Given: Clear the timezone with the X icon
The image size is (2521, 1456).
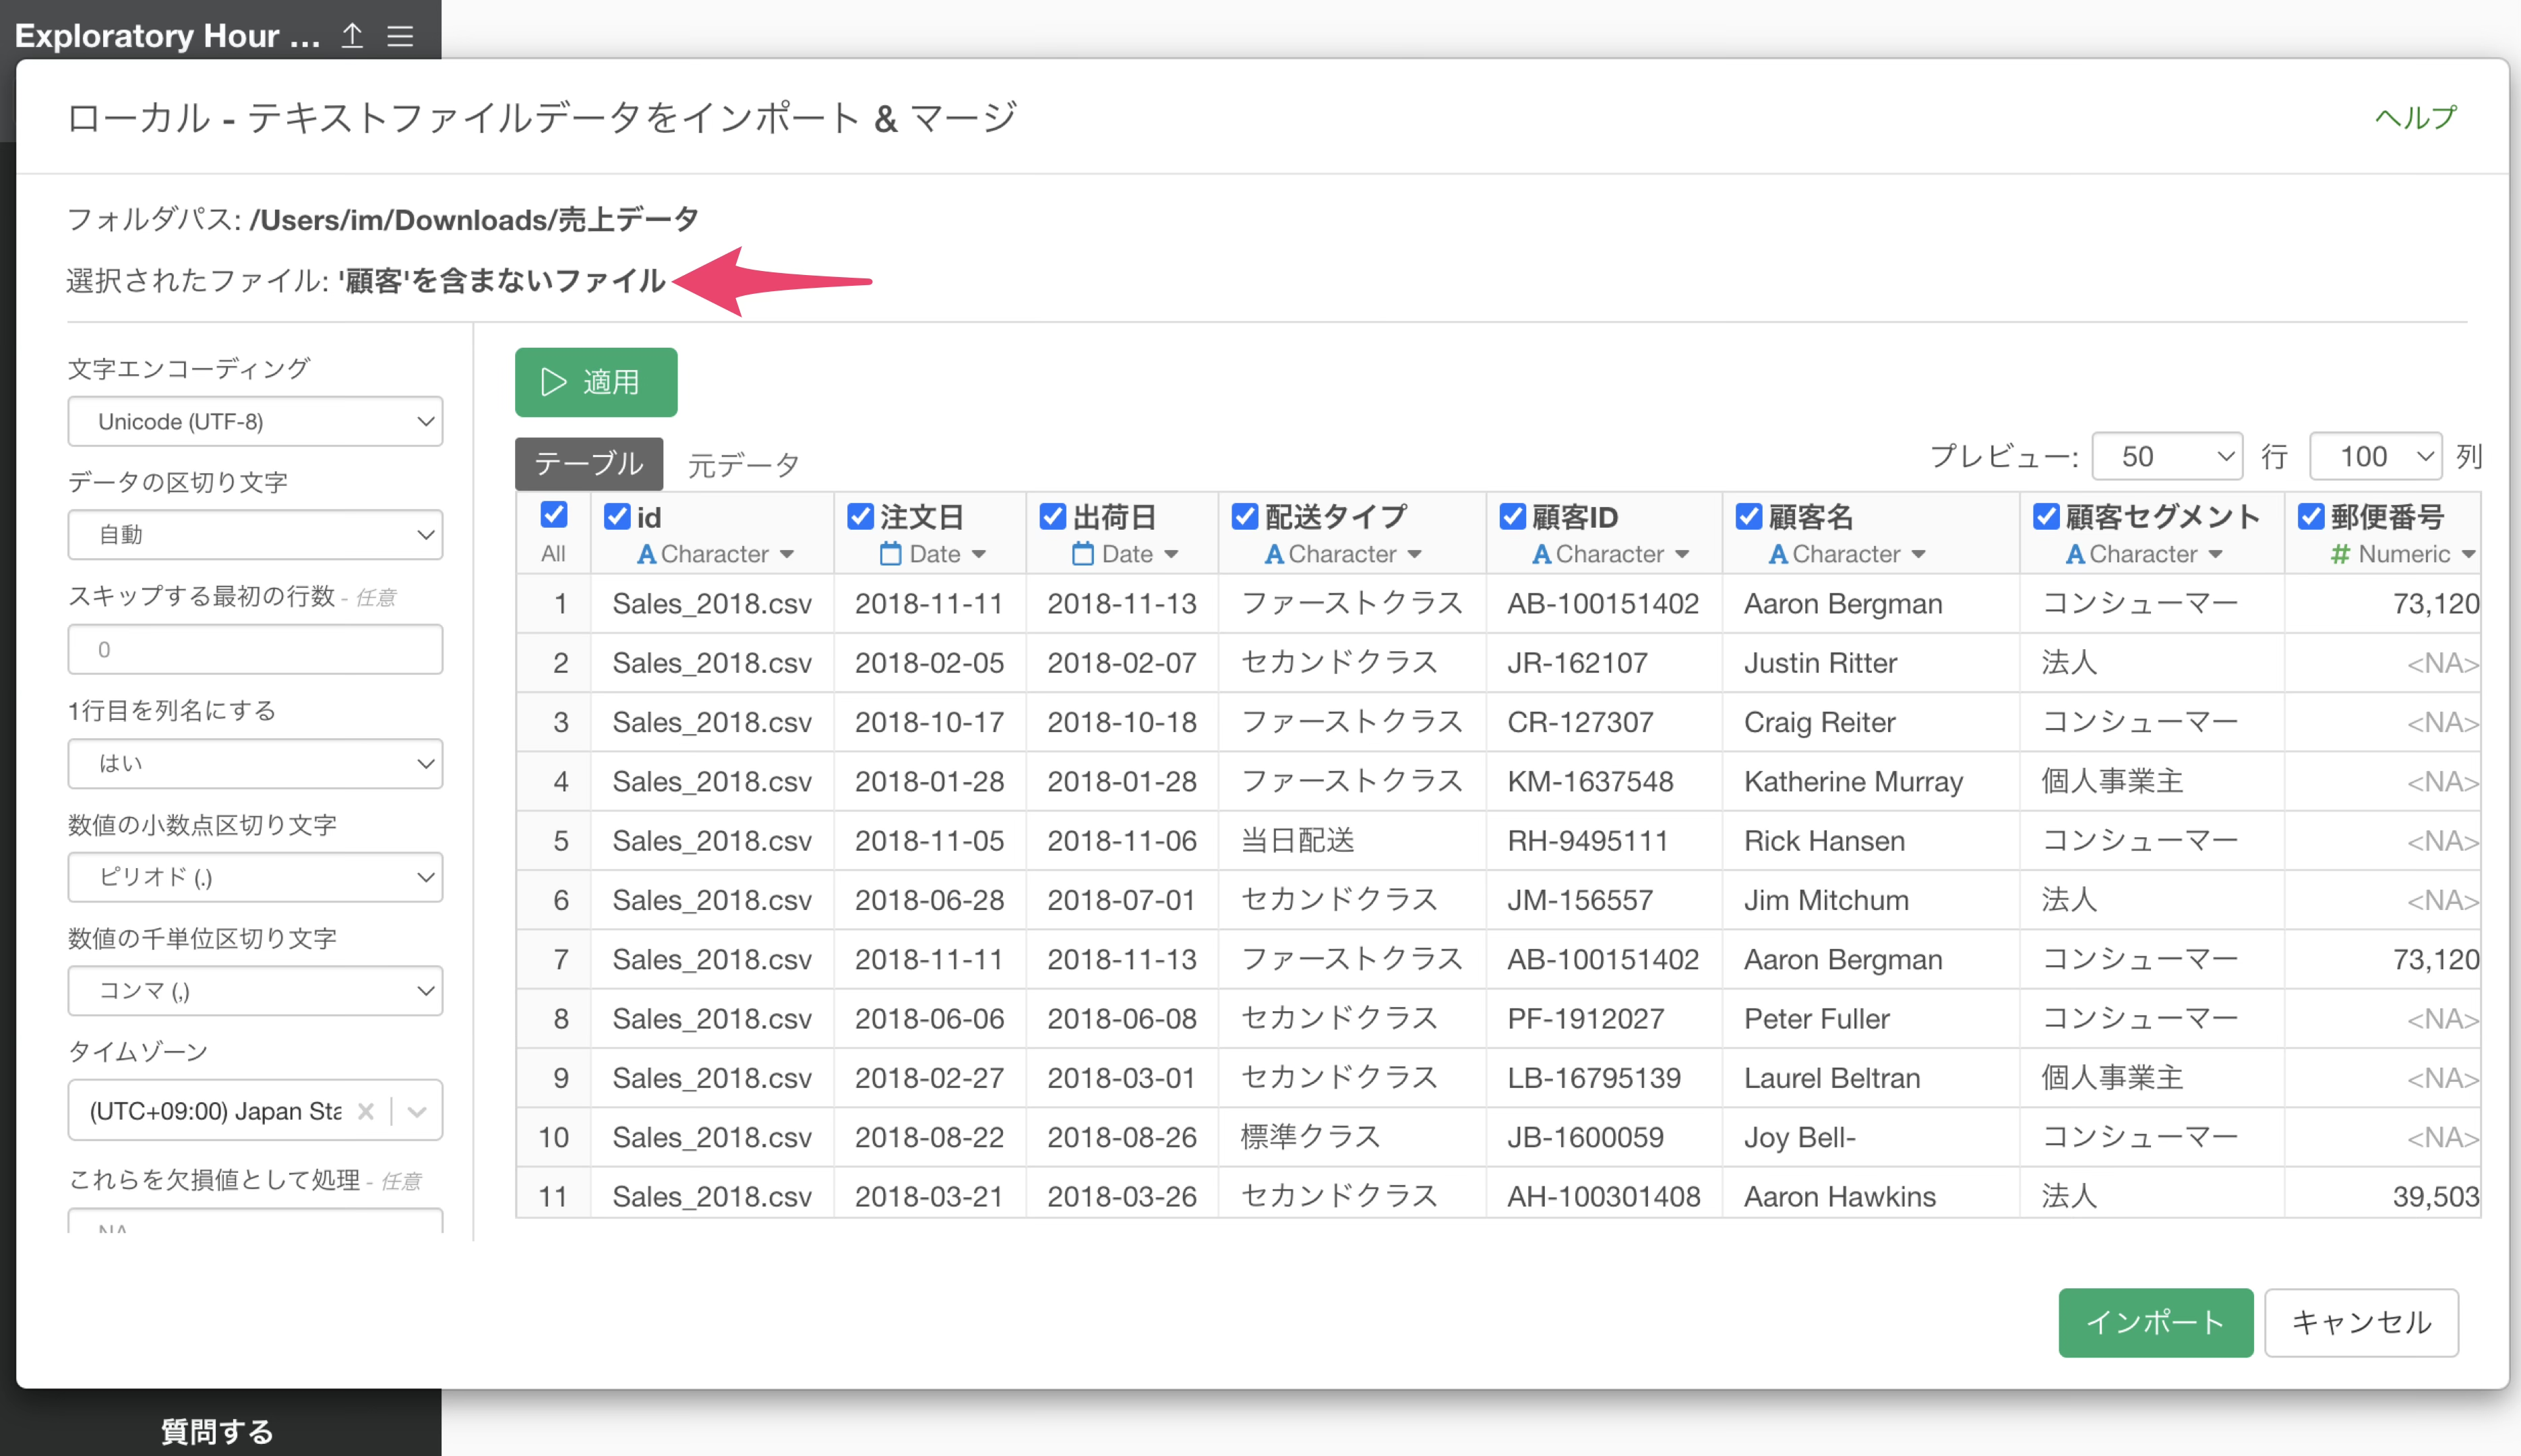Looking at the screenshot, I should tap(366, 1111).
